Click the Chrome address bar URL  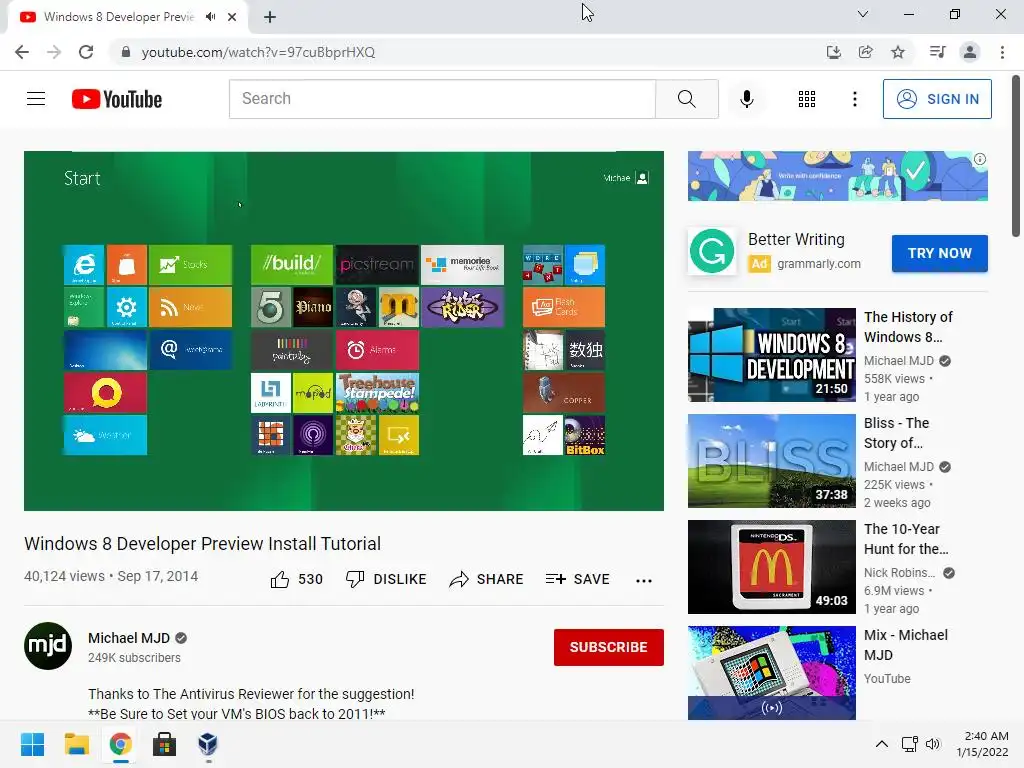coord(258,52)
